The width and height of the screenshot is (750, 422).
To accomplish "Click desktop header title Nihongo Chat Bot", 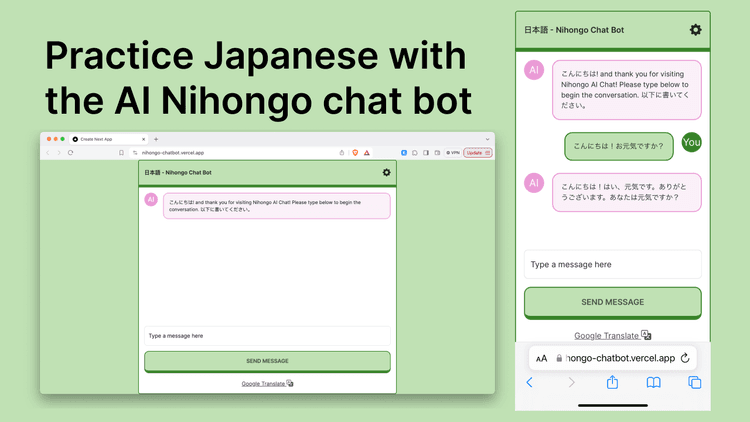I will (x=178, y=172).
